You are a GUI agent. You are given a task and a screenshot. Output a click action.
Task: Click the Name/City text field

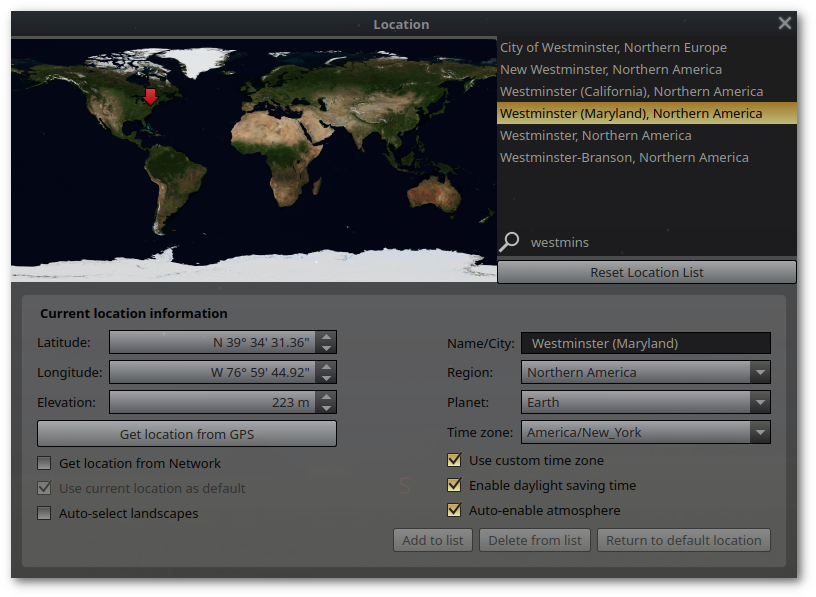(x=646, y=344)
